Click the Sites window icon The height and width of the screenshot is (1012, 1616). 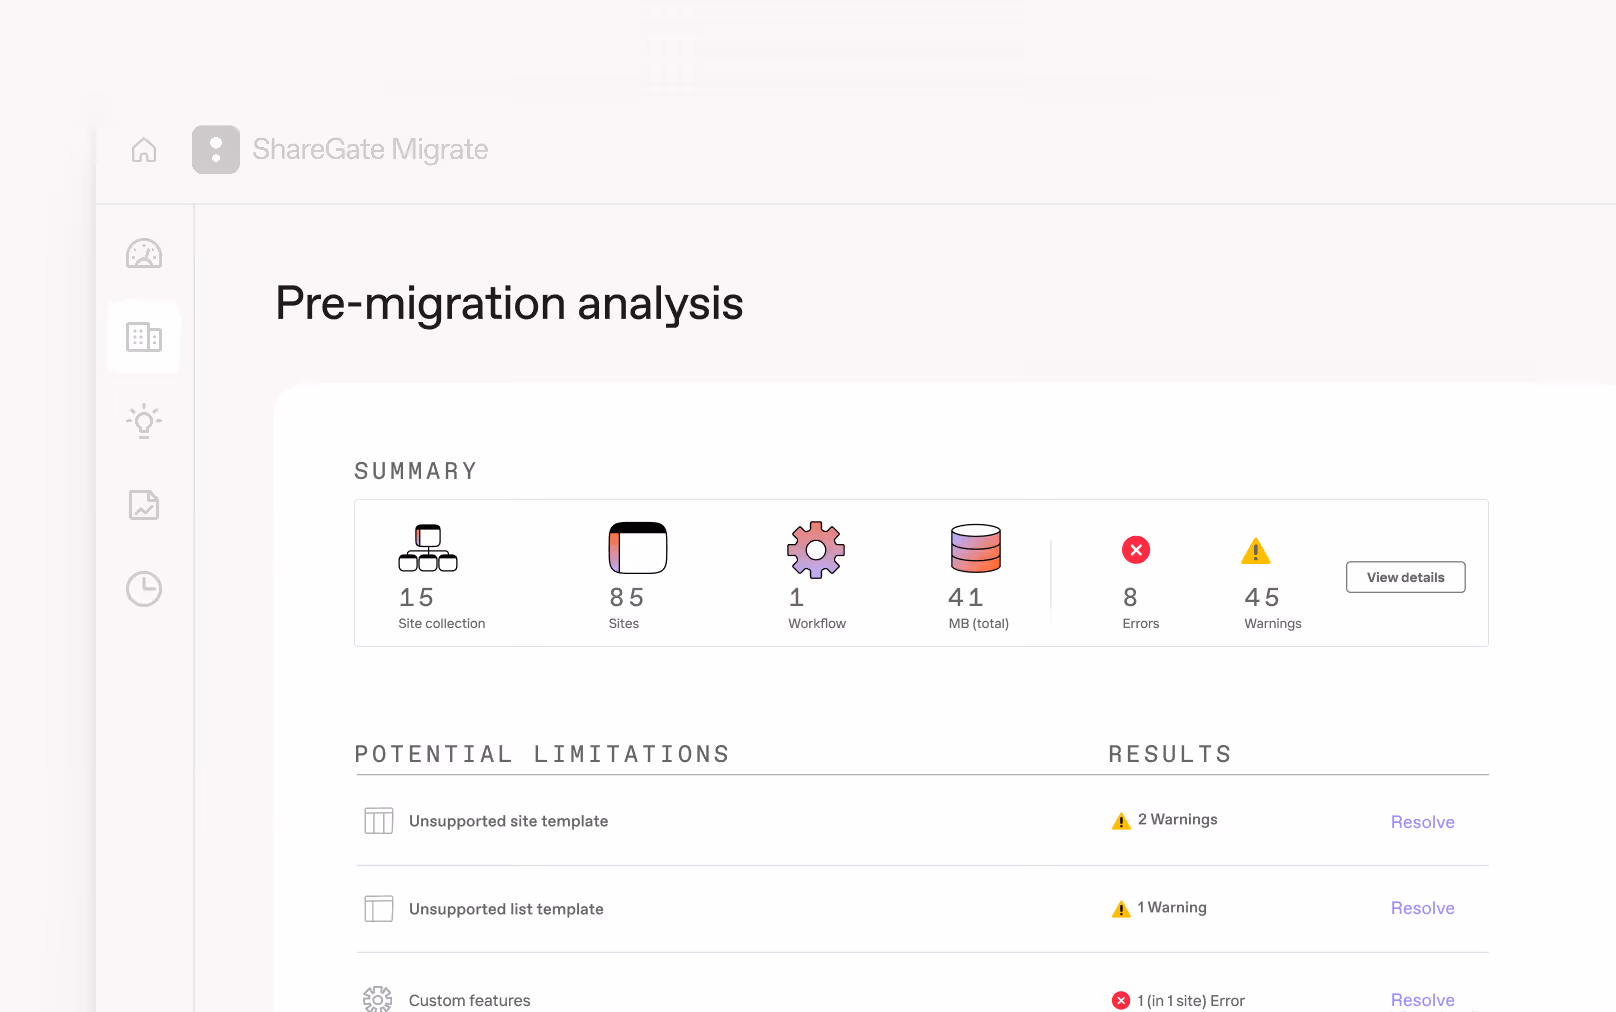coord(638,548)
